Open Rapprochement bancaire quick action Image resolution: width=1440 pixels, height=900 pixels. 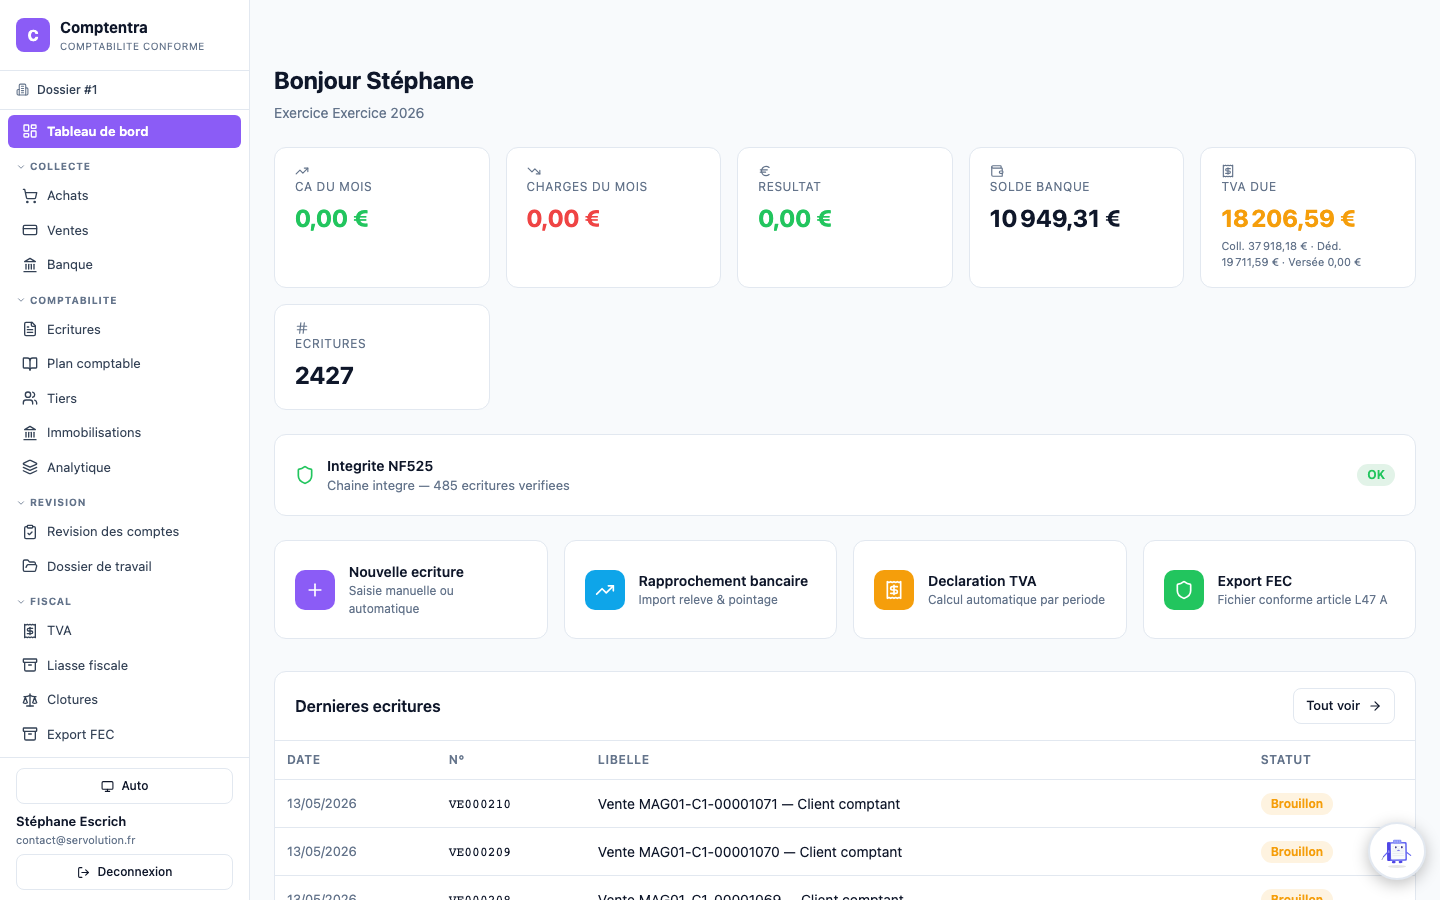click(x=700, y=590)
